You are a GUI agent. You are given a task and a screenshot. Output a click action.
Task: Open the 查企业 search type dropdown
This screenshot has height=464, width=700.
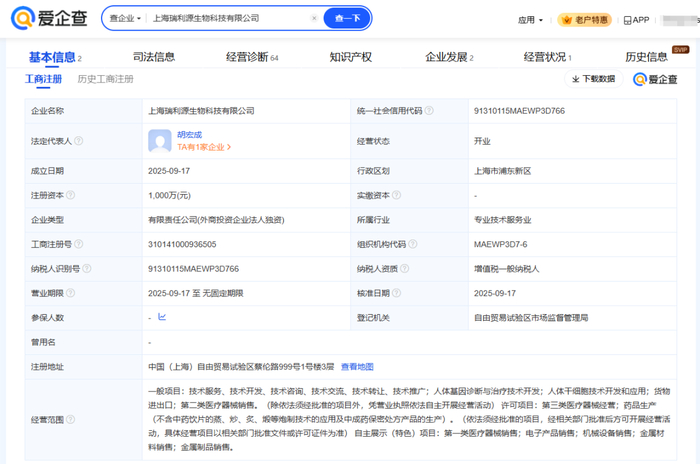pos(122,18)
